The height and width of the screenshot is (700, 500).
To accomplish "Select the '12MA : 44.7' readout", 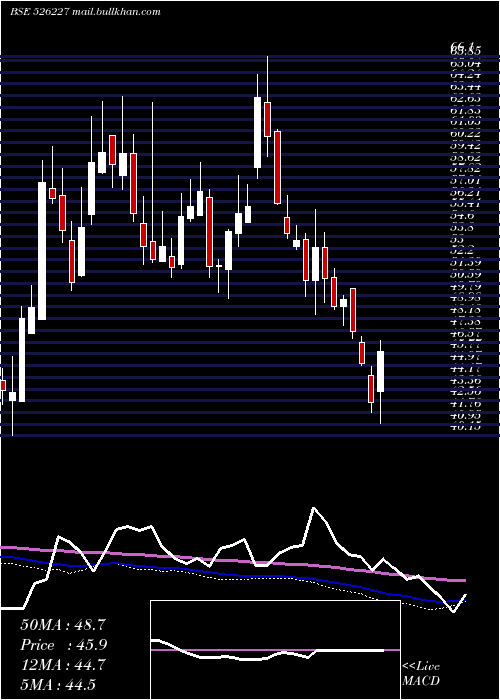I will point(62,665).
